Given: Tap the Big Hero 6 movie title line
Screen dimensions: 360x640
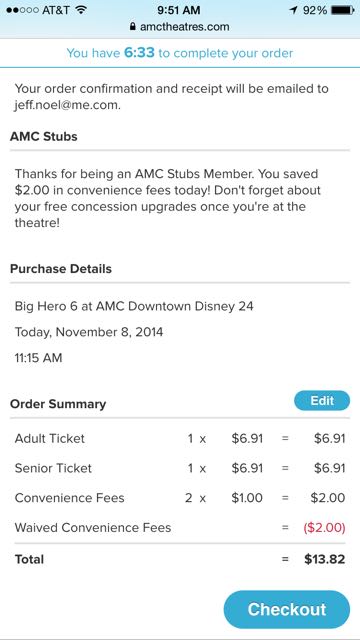Looking at the screenshot, I should pyautogui.click(x=134, y=306).
